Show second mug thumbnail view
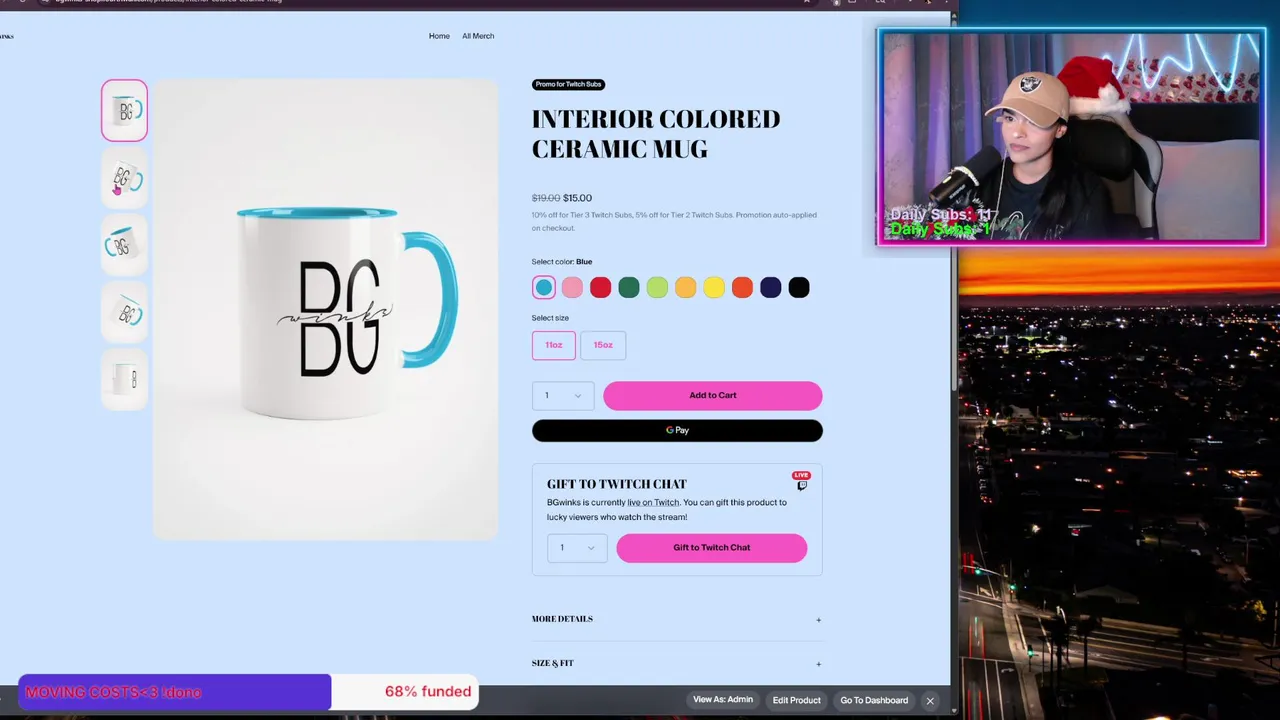 (x=124, y=179)
